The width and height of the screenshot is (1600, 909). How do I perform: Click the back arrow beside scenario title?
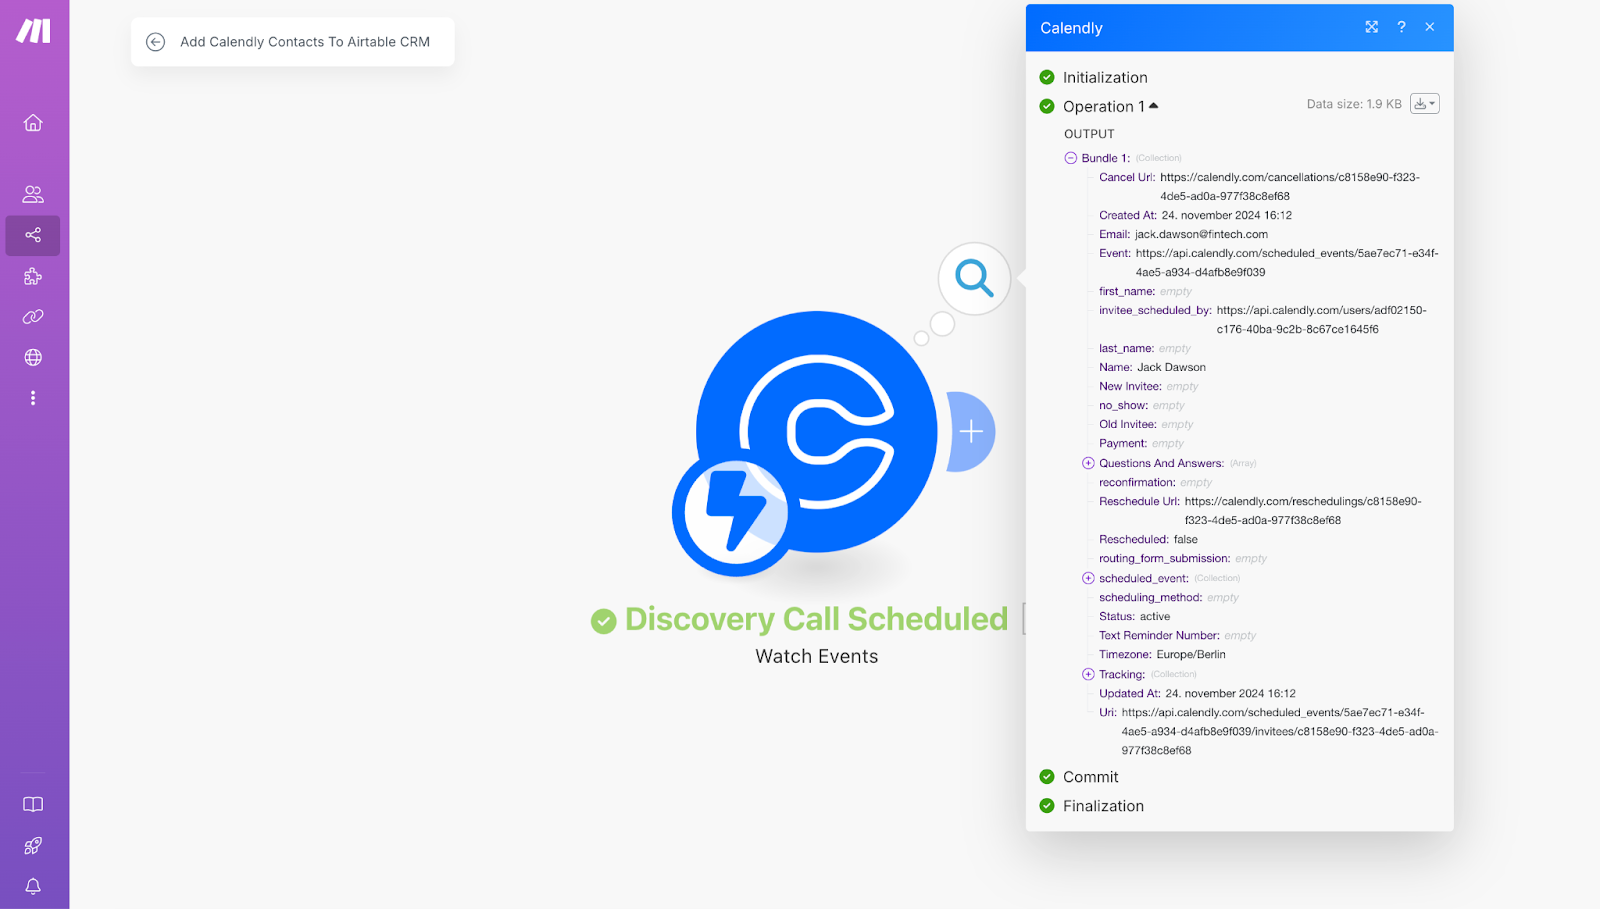coord(155,42)
